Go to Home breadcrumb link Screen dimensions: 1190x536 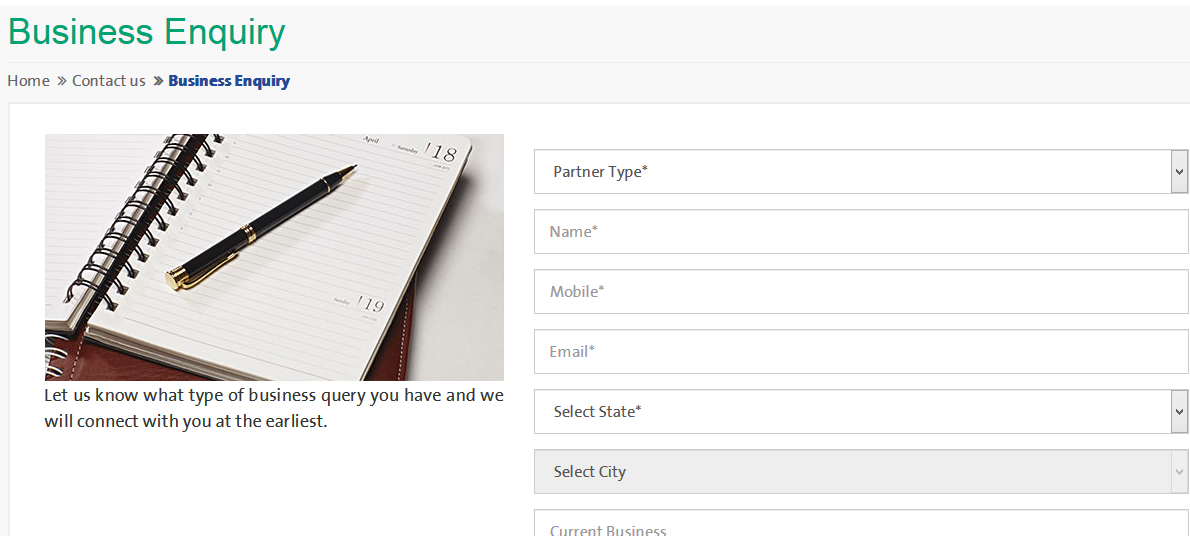tap(29, 80)
